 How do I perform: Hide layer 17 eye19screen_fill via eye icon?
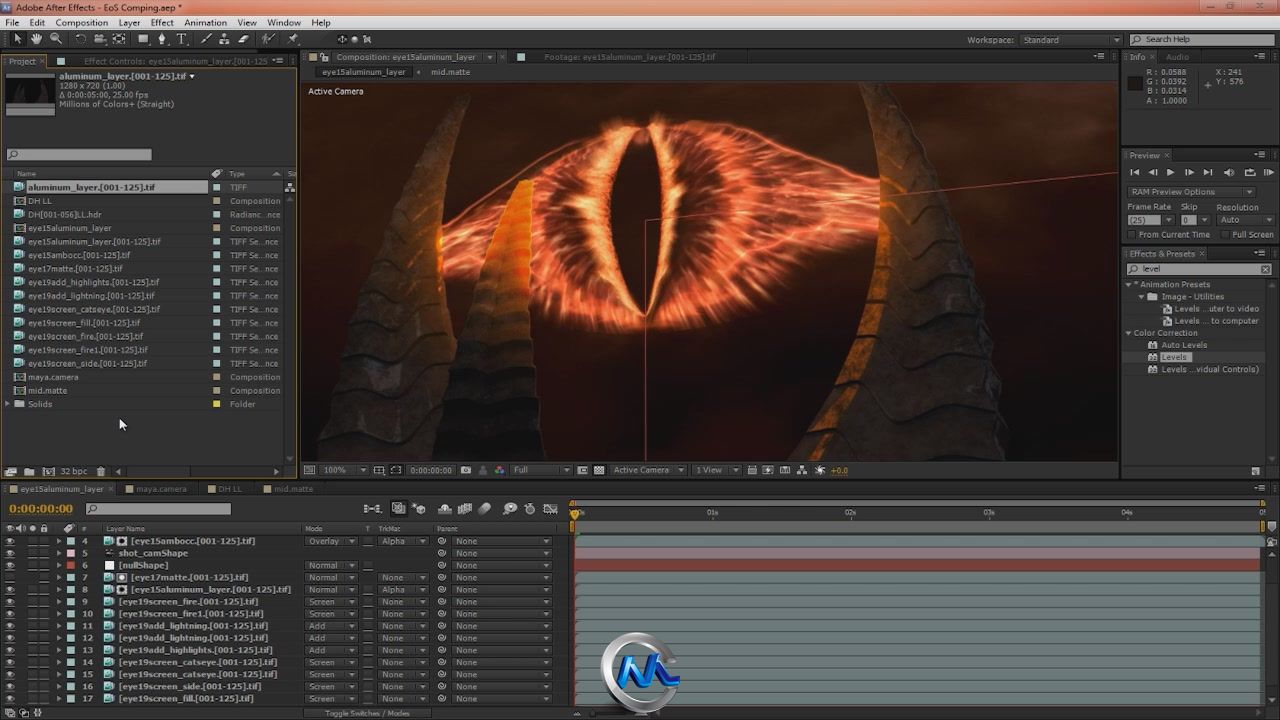pyautogui.click(x=10, y=698)
